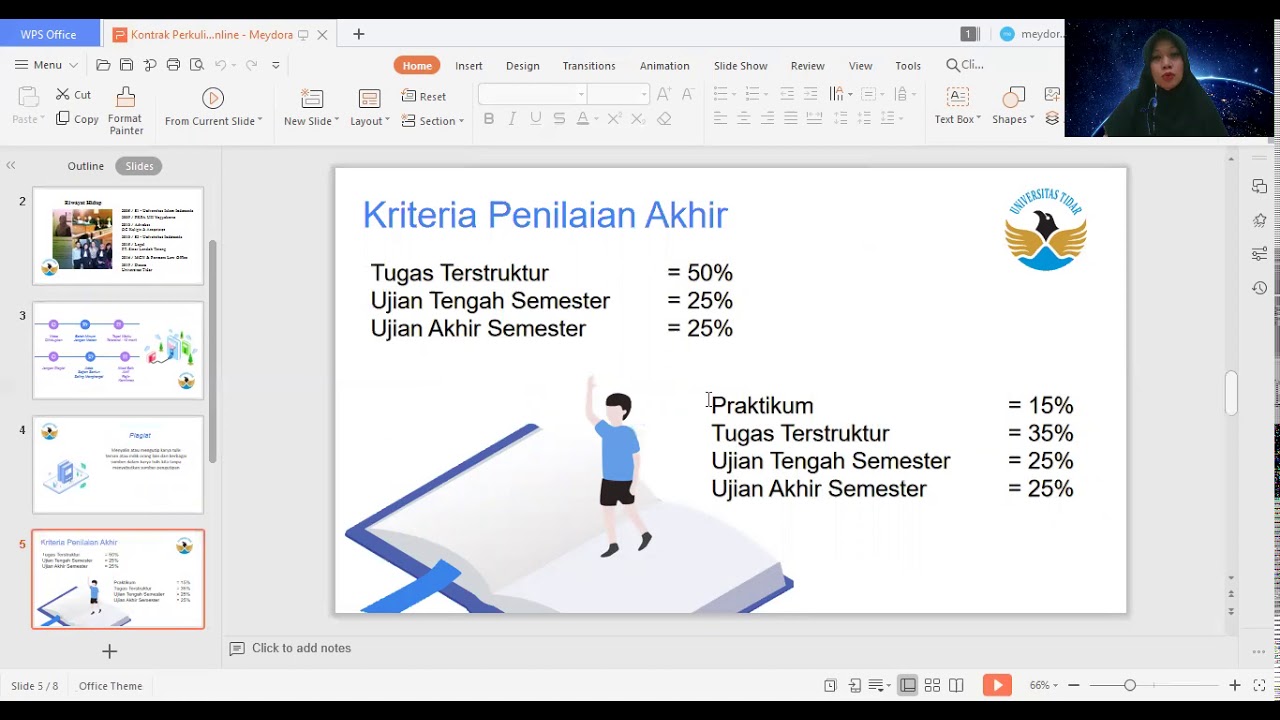Clear formatting with the eraser icon

(664, 119)
